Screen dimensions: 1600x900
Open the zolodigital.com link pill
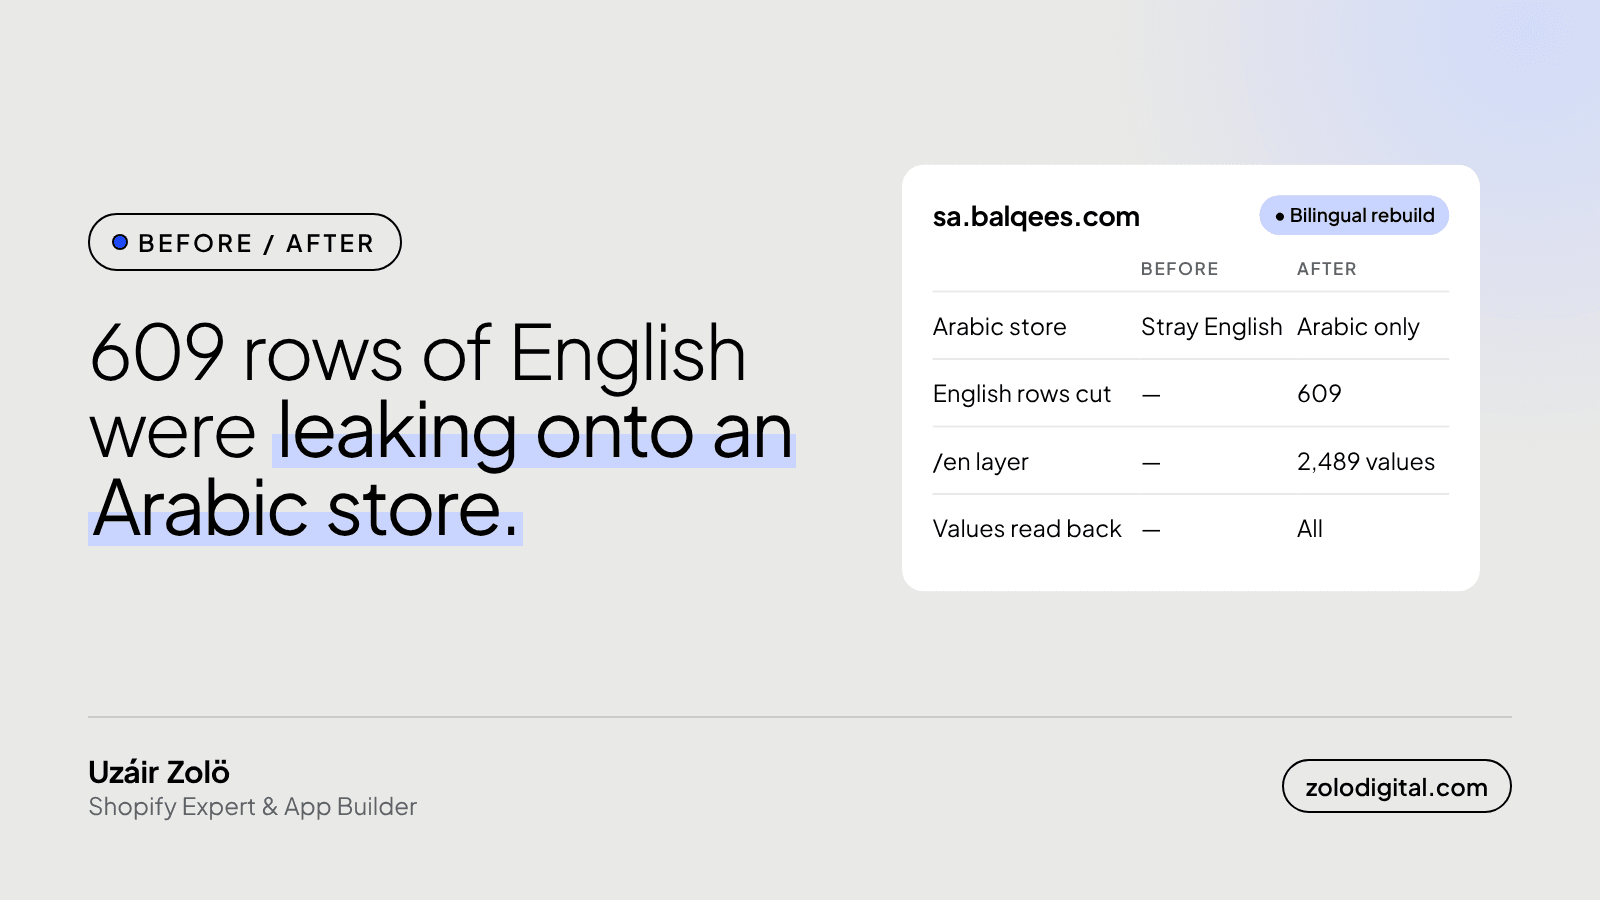1396,787
